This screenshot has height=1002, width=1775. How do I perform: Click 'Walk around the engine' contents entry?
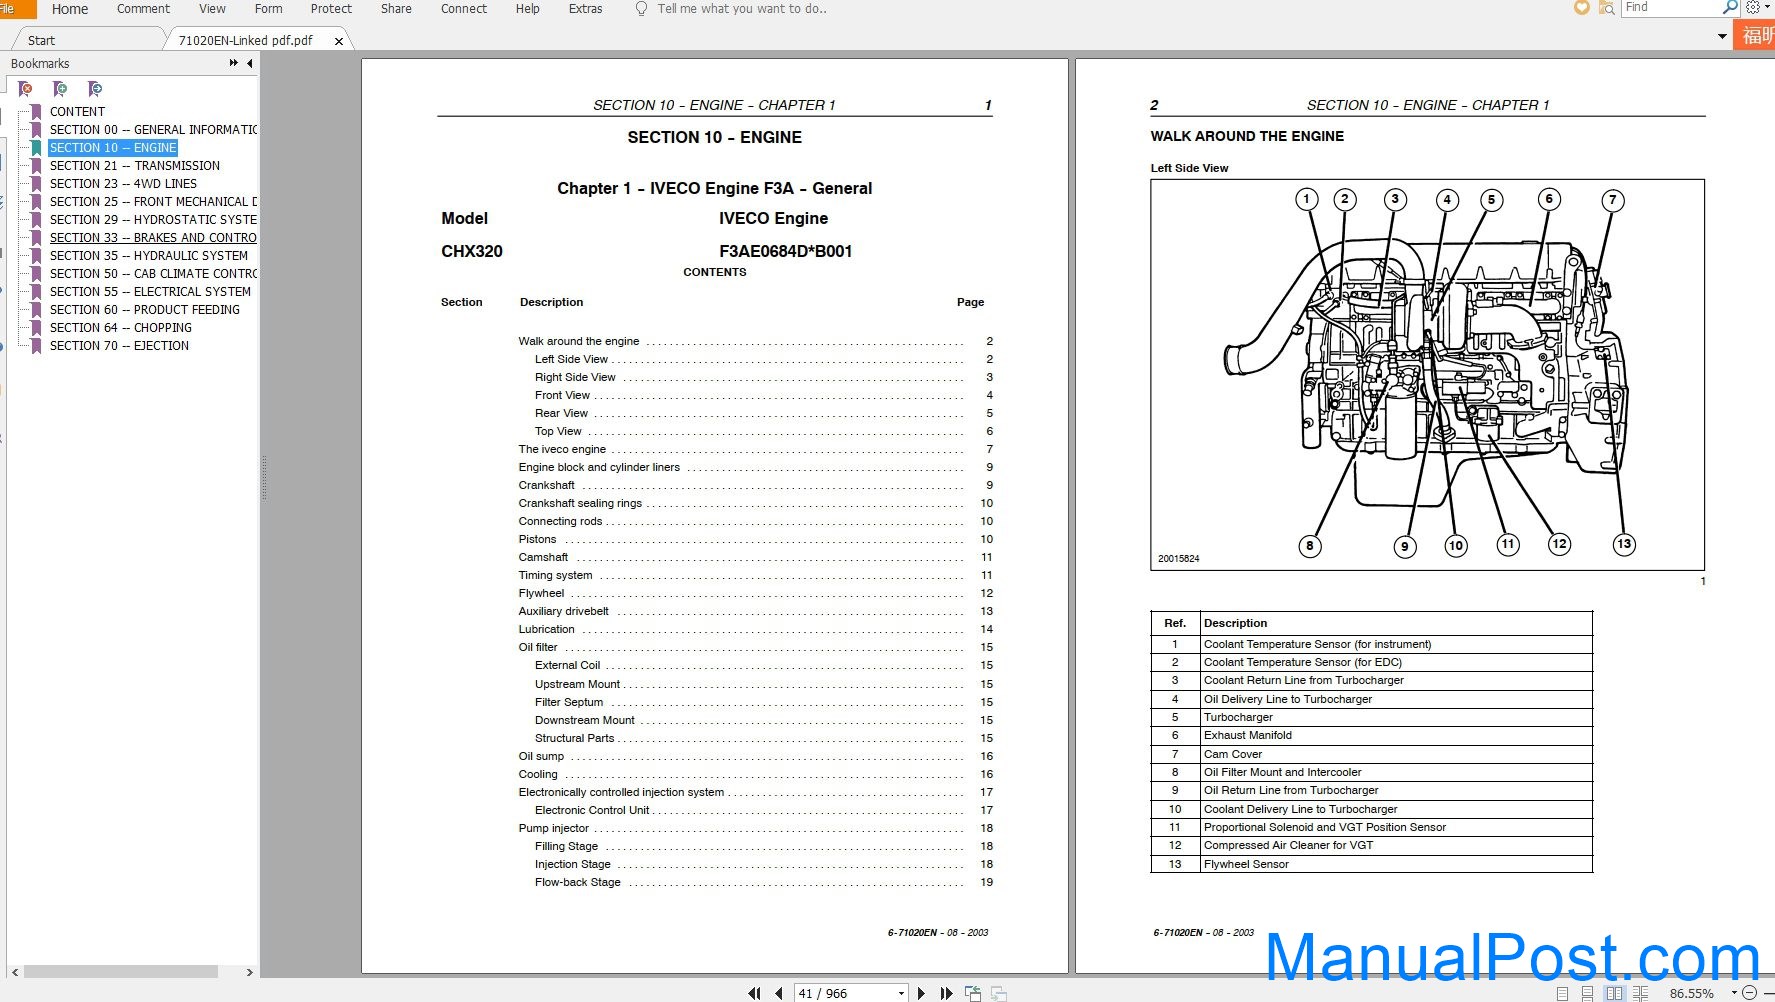[x=579, y=341]
